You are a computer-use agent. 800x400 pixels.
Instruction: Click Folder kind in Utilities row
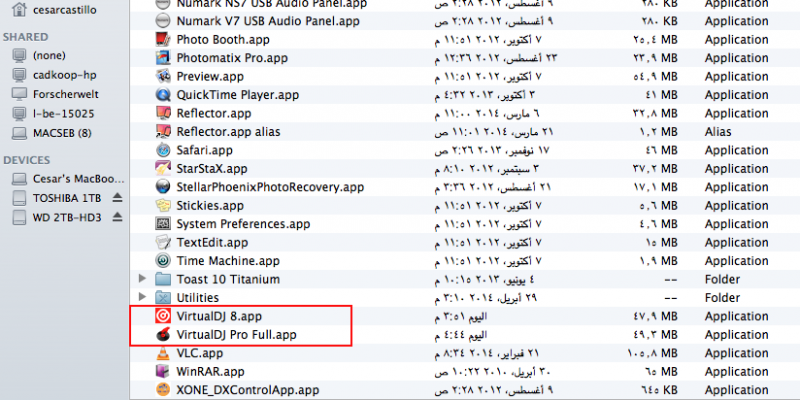722,298
